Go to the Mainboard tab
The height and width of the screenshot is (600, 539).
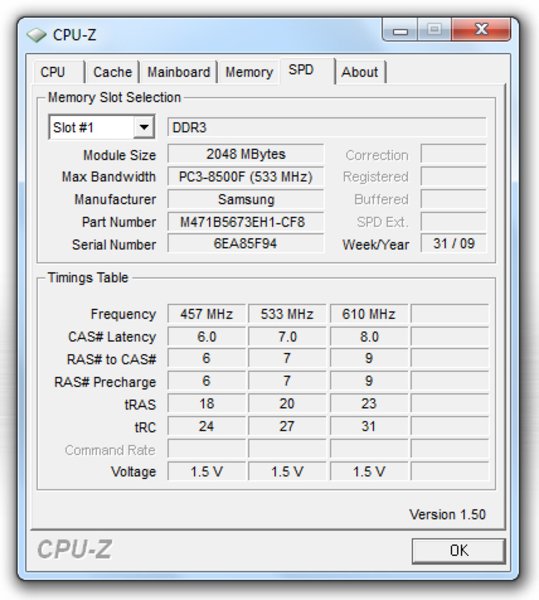pos(179,72)
